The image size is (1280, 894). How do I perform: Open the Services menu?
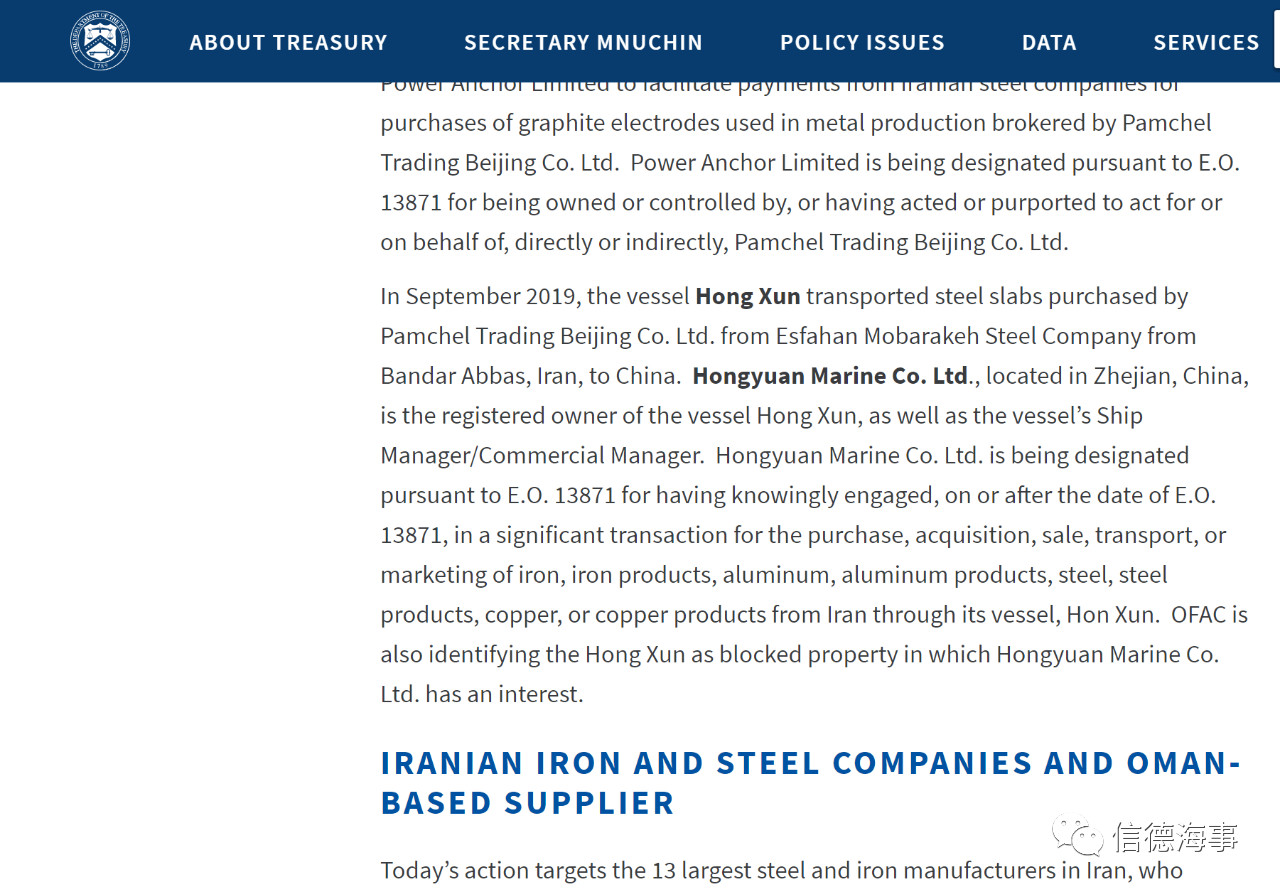click(x=1206, y=43)
